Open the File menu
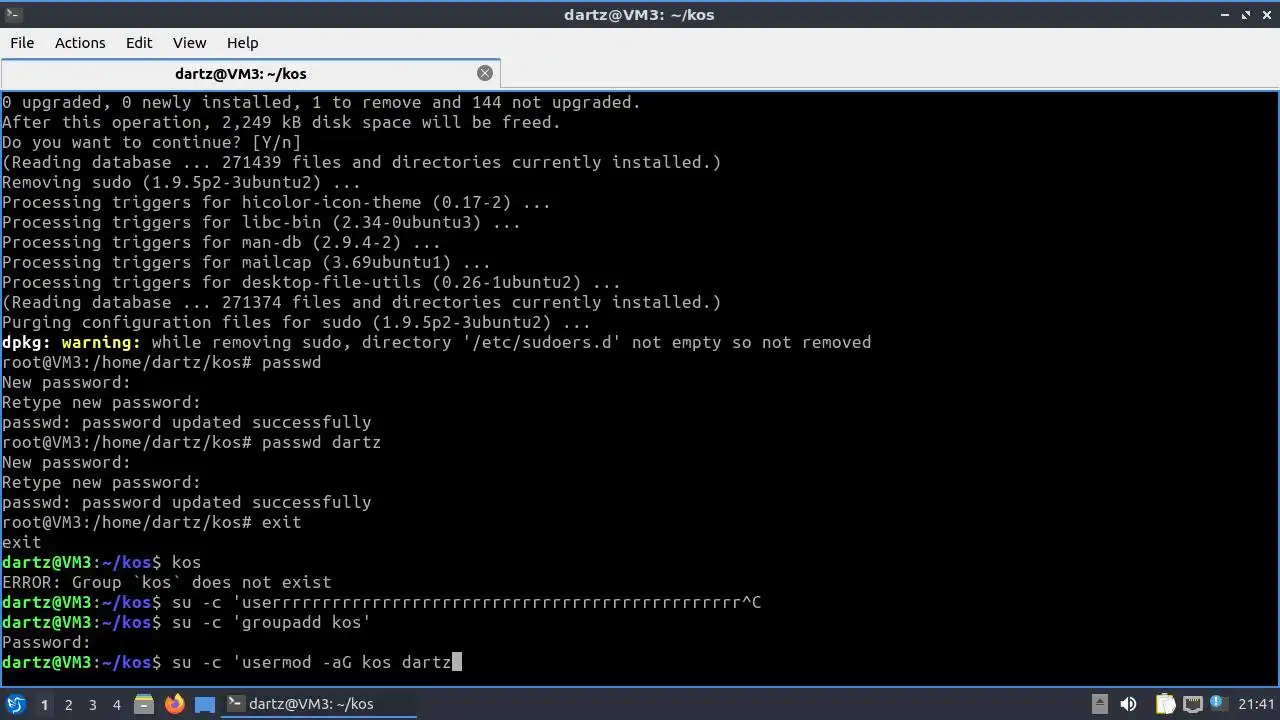 pos(22,43)
